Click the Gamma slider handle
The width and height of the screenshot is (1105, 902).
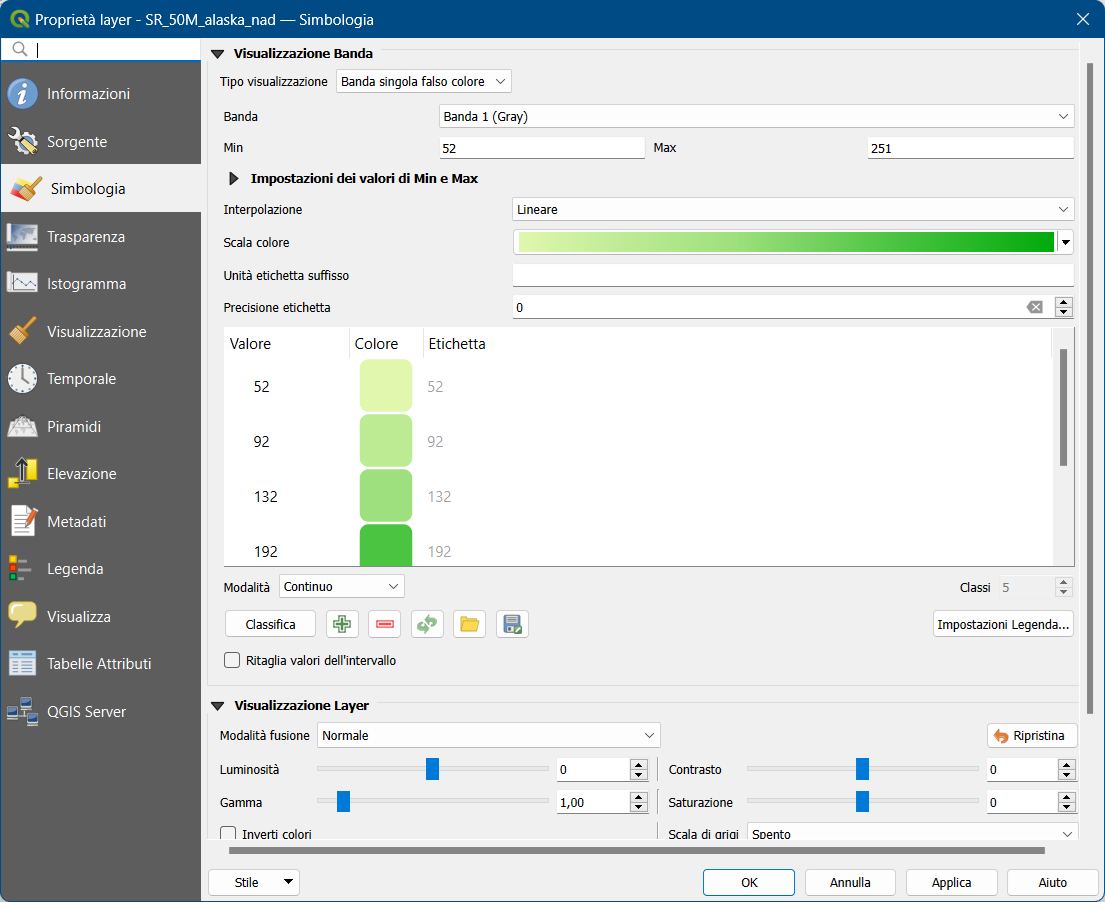click(343, 801)
